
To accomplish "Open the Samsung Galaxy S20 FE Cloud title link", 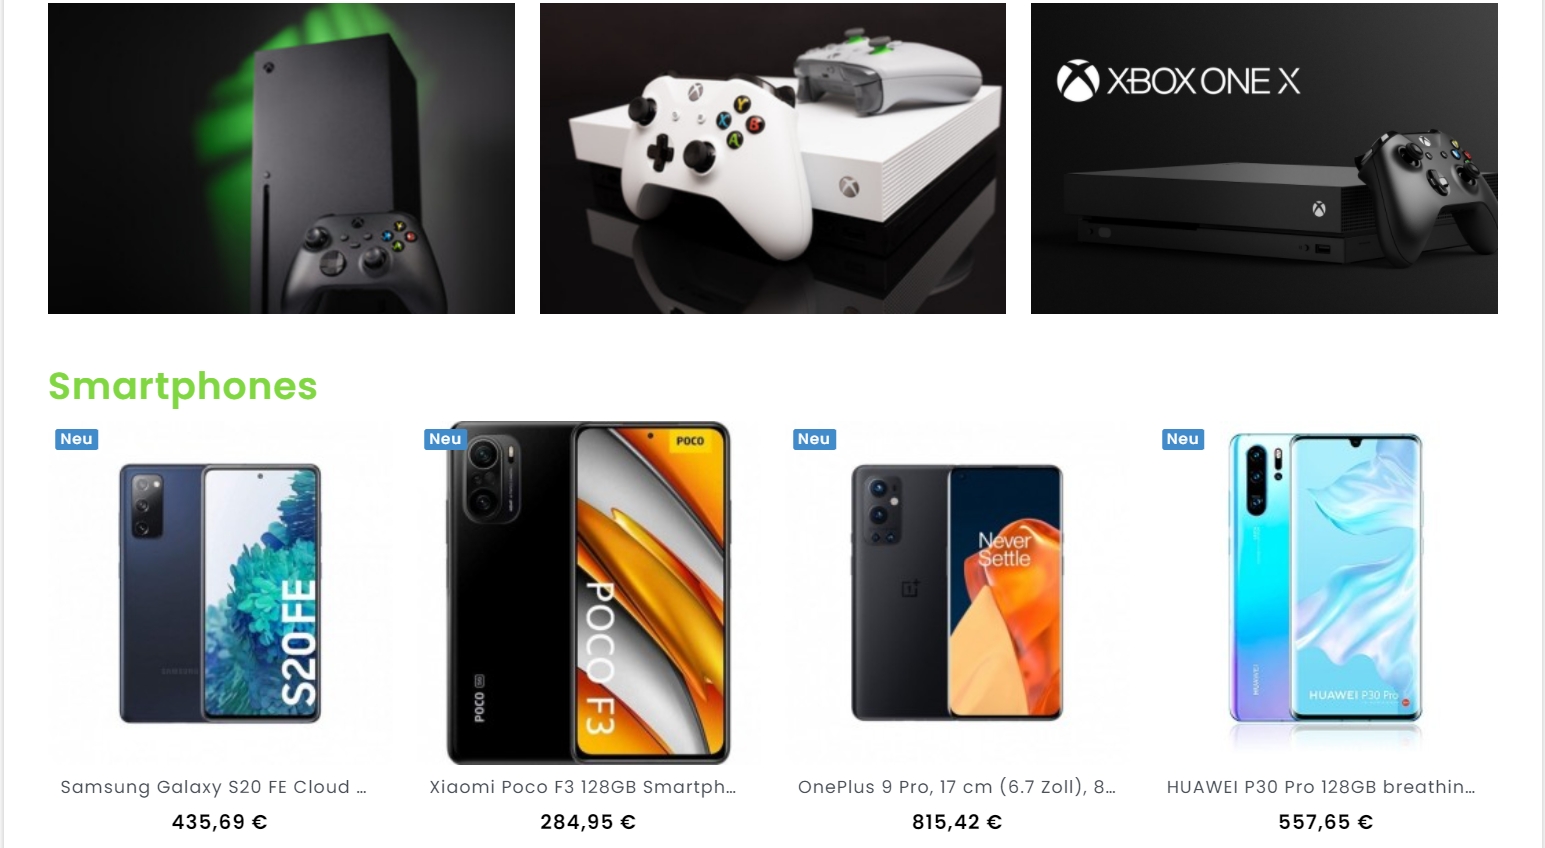I will point(214,787).
